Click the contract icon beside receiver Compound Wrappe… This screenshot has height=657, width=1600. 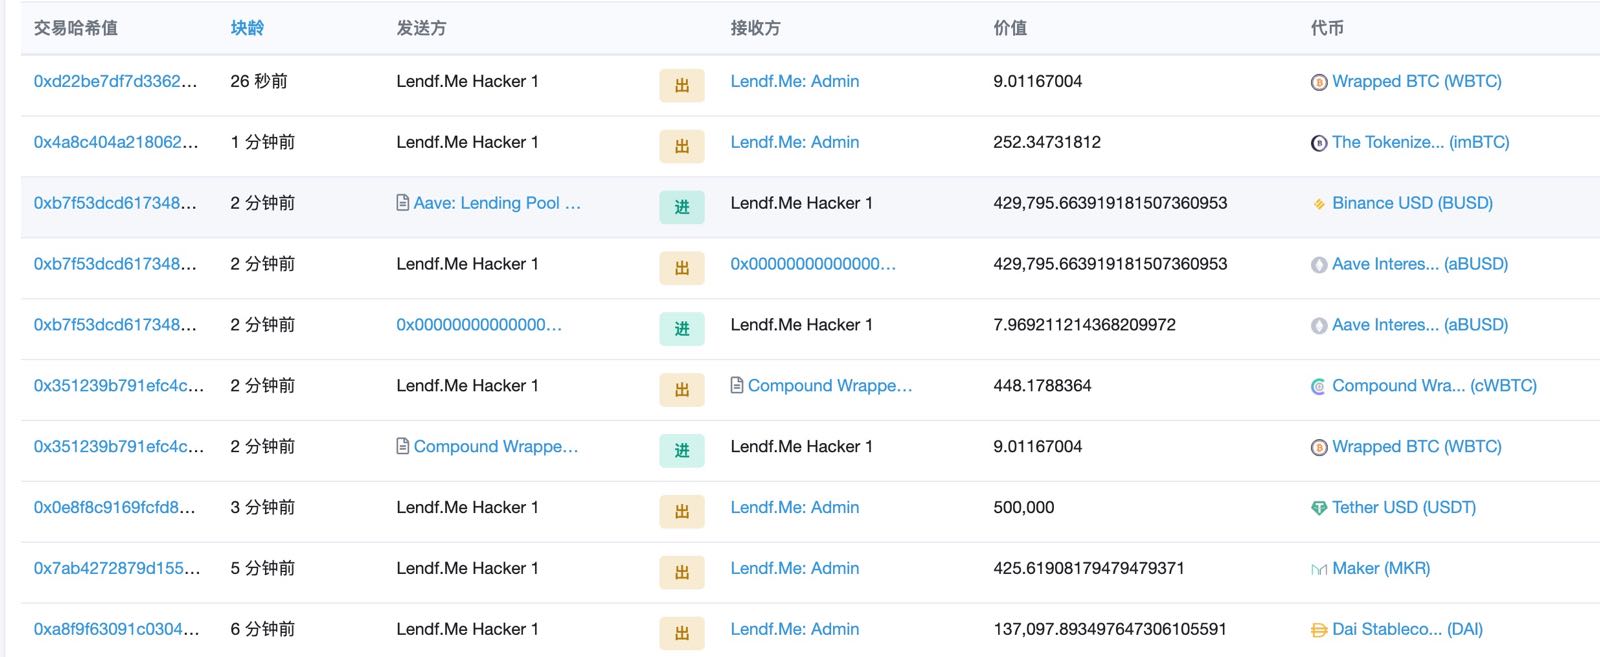(737, 385)
